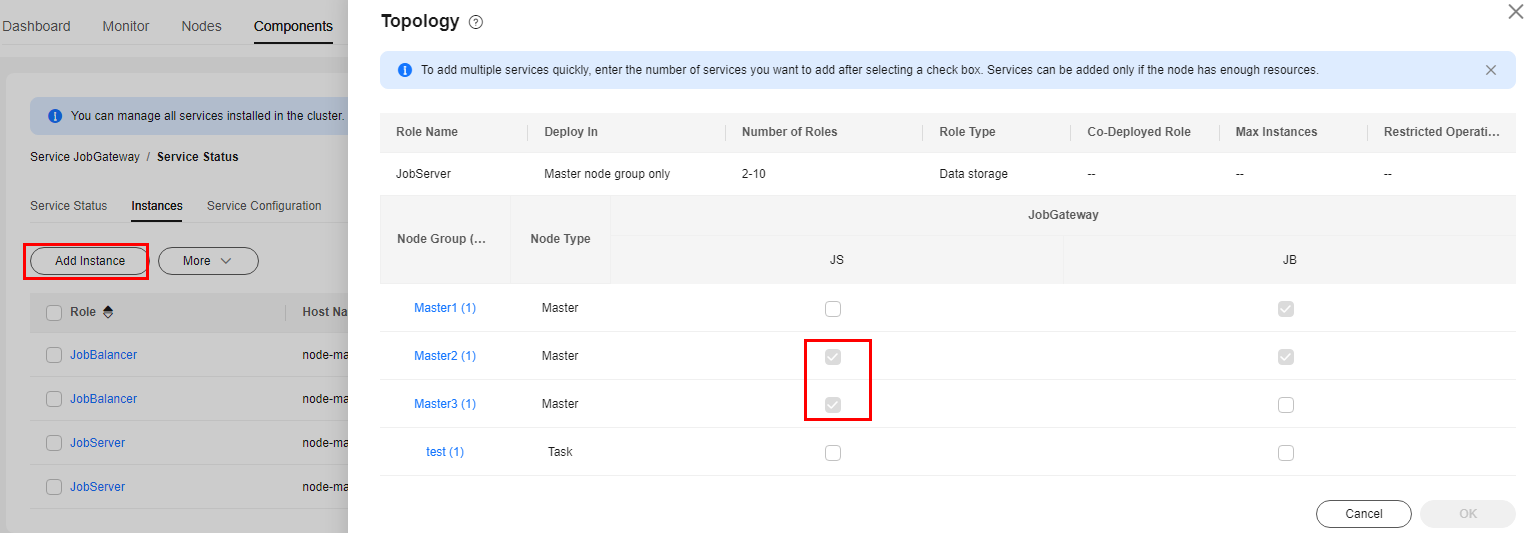Screen dimensions: 1530x533
Task: Open the Master2 (1) node group link
Action: pyautogui.click(x=445, y=356)
